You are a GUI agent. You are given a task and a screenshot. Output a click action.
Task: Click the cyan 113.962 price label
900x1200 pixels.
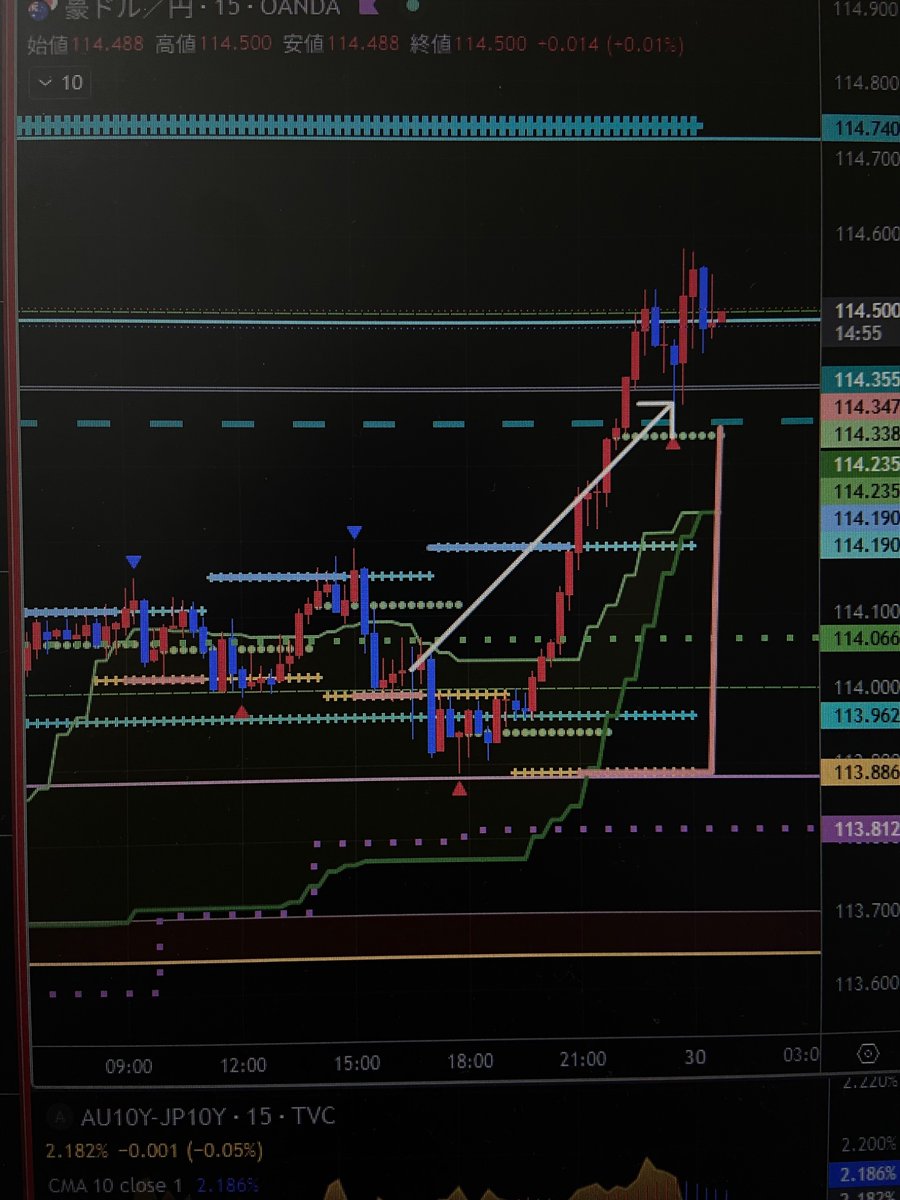tap(862, 716)
